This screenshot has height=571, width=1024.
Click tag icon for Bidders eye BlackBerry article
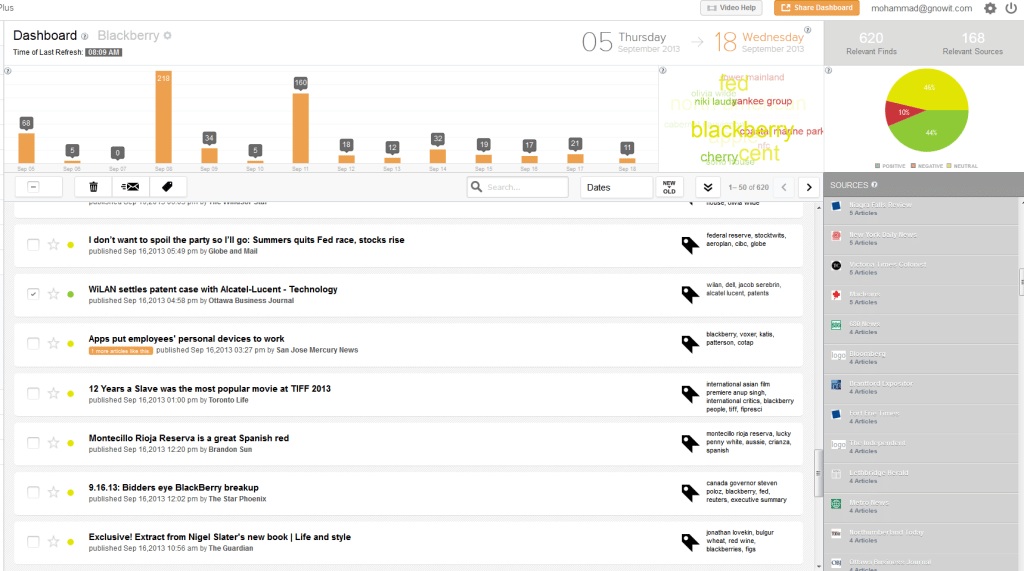(x=690, y=493)
